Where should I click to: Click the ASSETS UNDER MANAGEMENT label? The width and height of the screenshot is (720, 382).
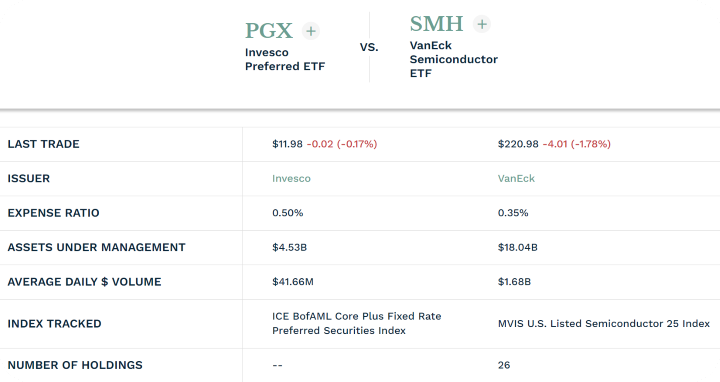tap(96, 247)
